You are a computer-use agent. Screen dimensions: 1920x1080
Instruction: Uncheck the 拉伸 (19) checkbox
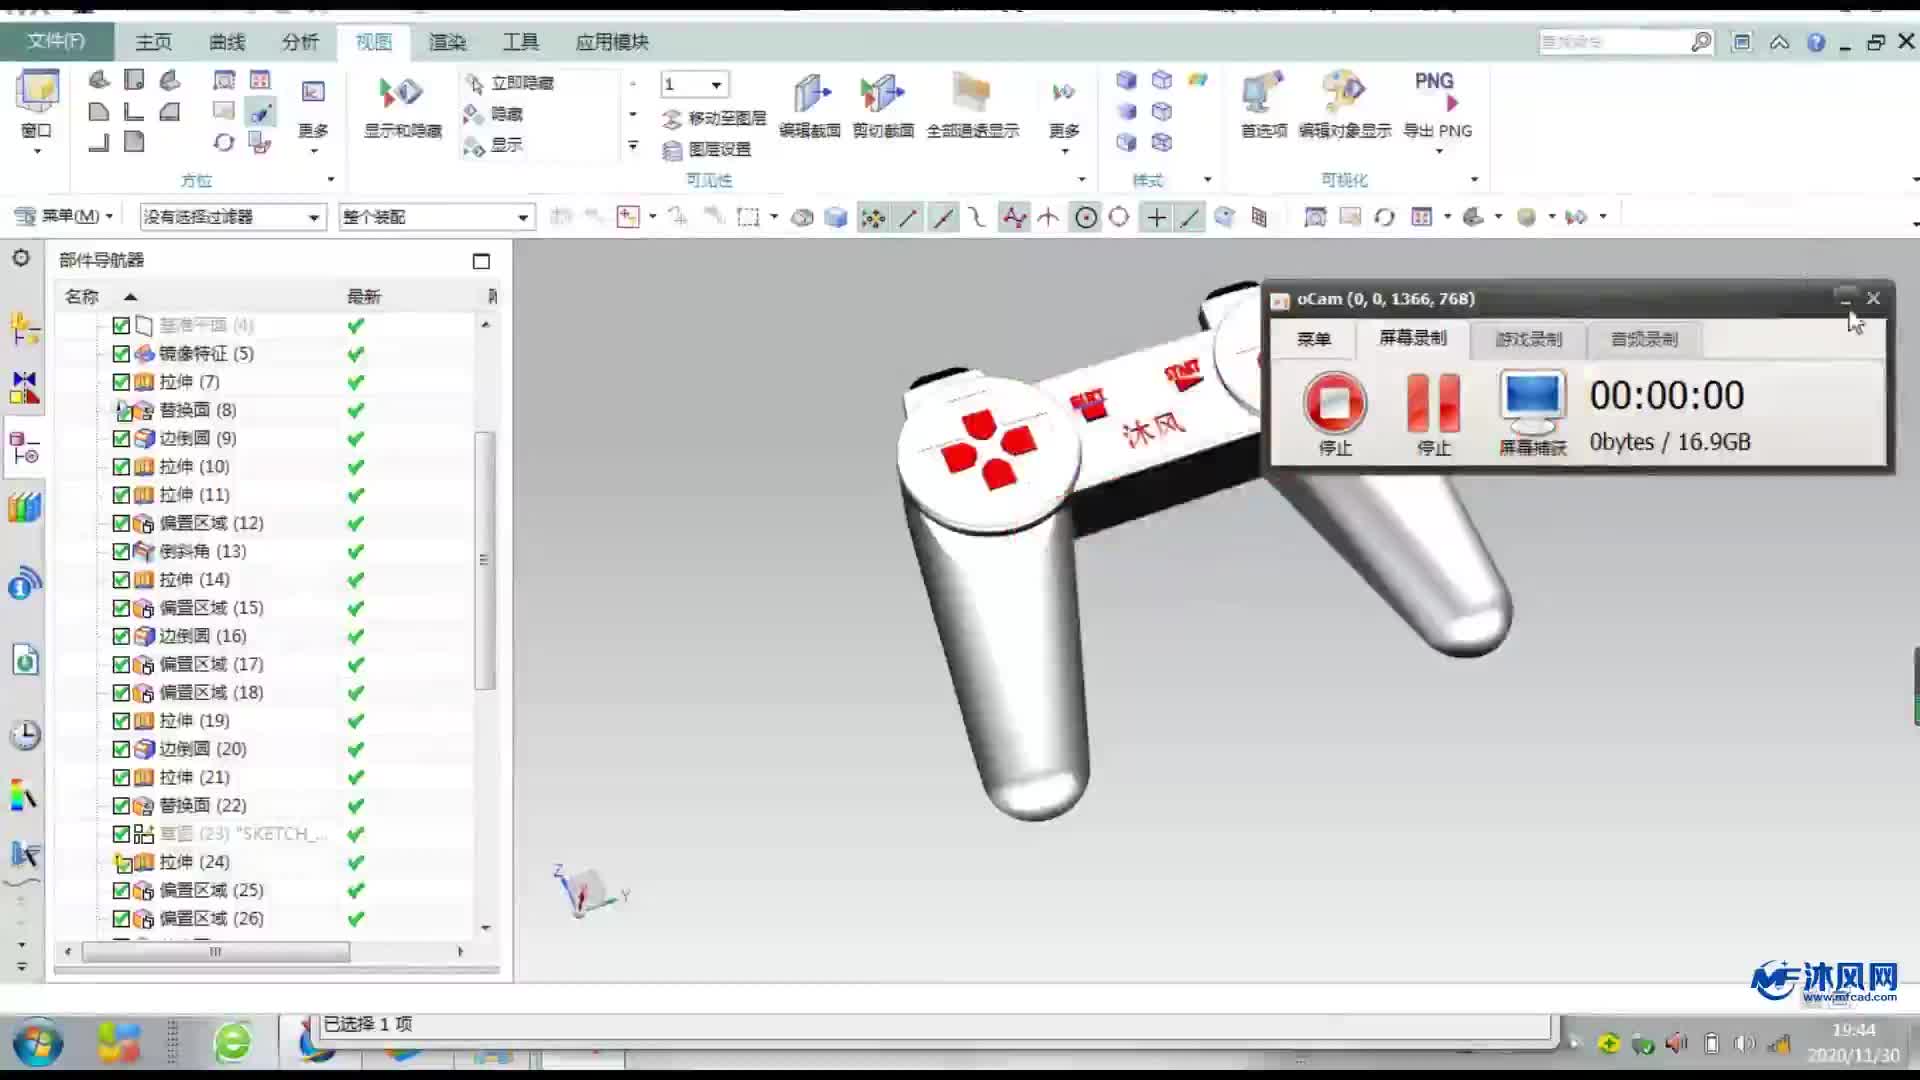(121, 721)
